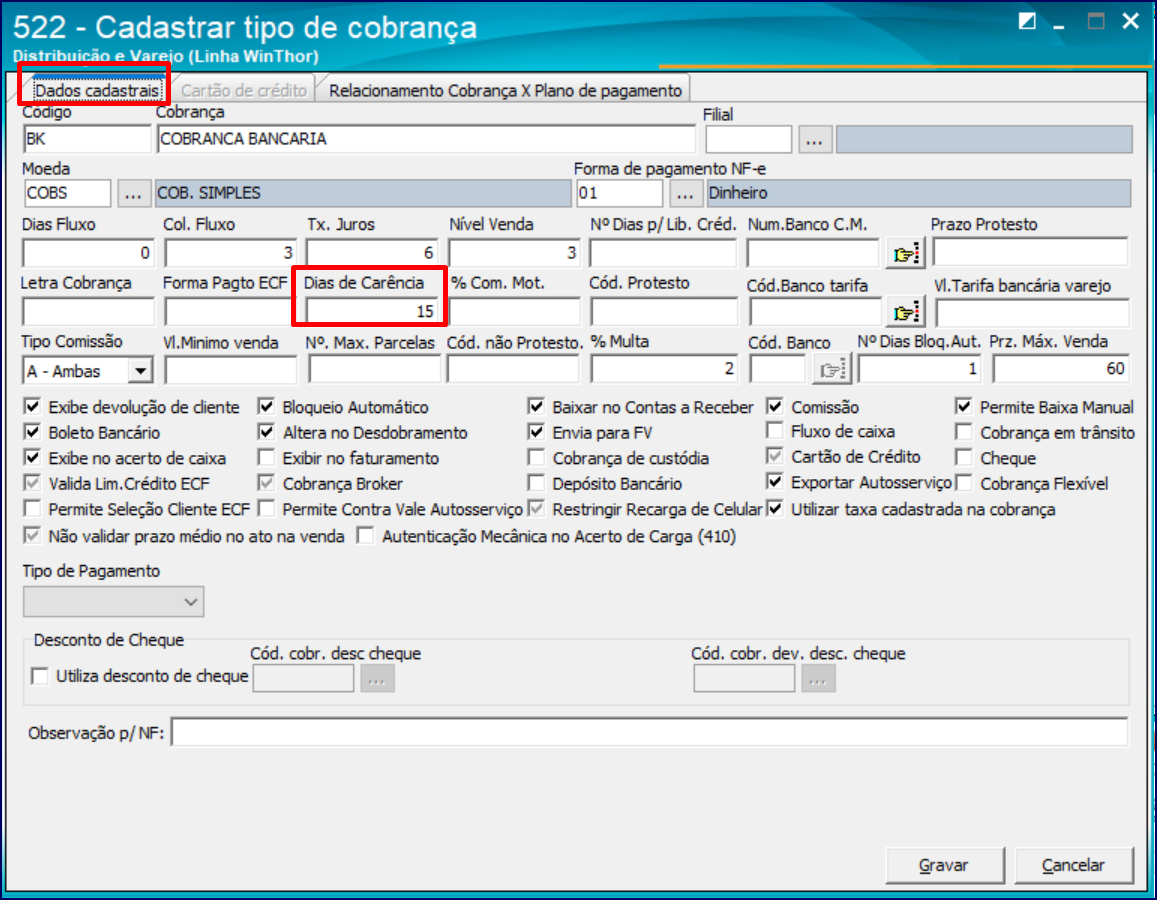Click the Nível Venda field
This screenshot has height=900, width=1157.
[514, 253]
